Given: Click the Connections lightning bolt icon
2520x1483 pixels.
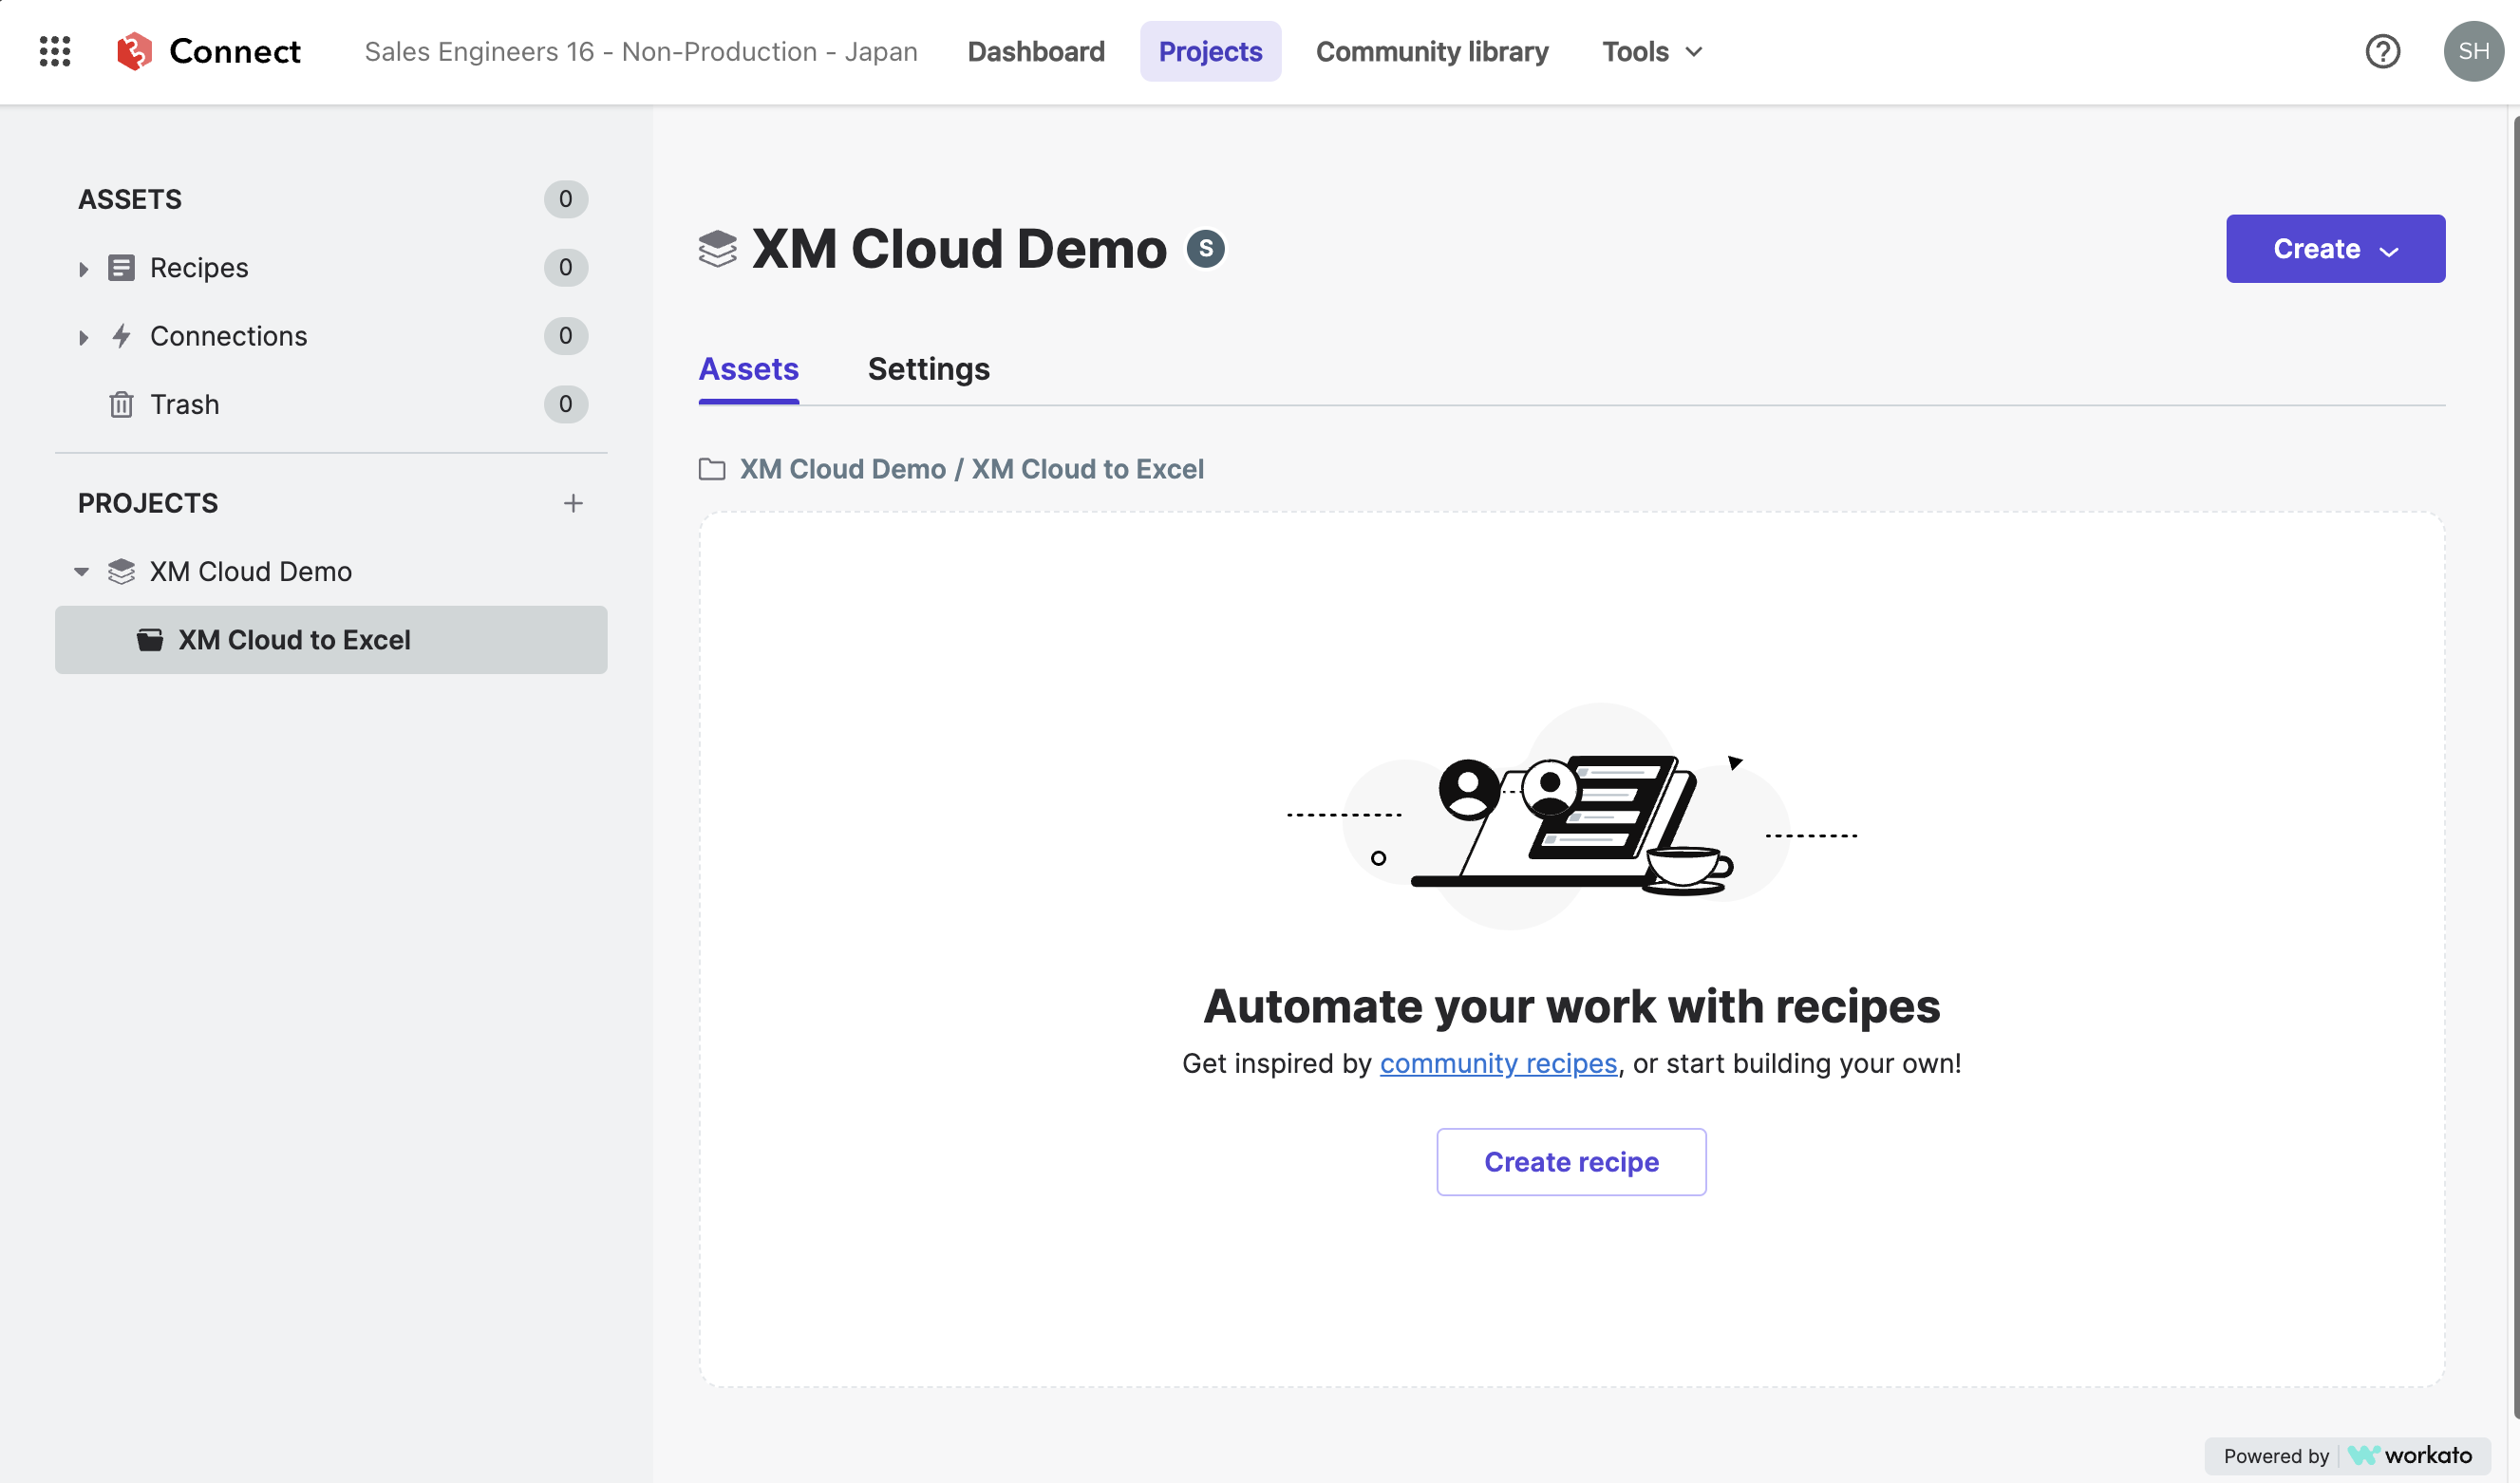Looking at the screenshot, I should tap(121, 336).
